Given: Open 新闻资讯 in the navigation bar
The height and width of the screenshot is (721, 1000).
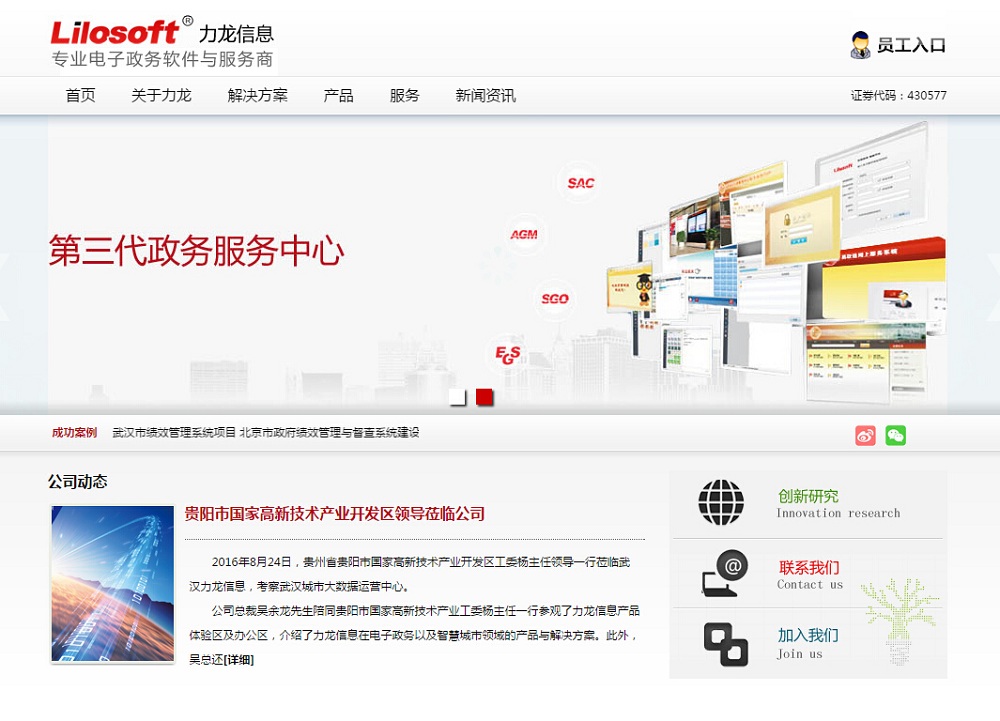Looking at the screenshot, I should coord(486,96).
